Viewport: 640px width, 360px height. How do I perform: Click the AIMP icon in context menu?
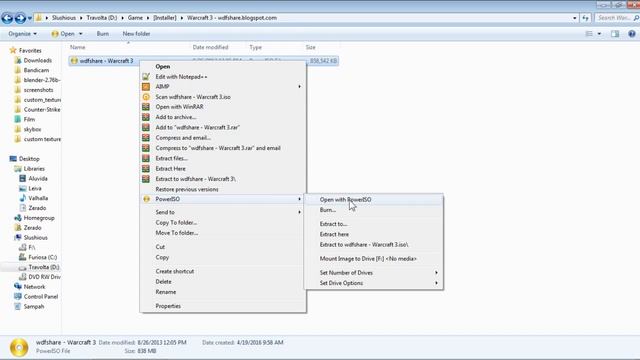tap(146, 87)
